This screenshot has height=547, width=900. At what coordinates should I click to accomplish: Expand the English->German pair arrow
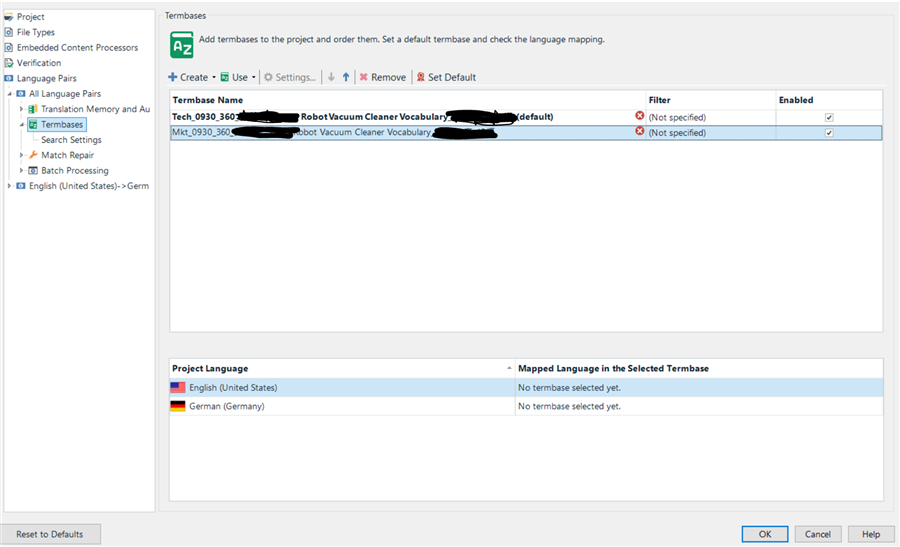coord(9,186)
